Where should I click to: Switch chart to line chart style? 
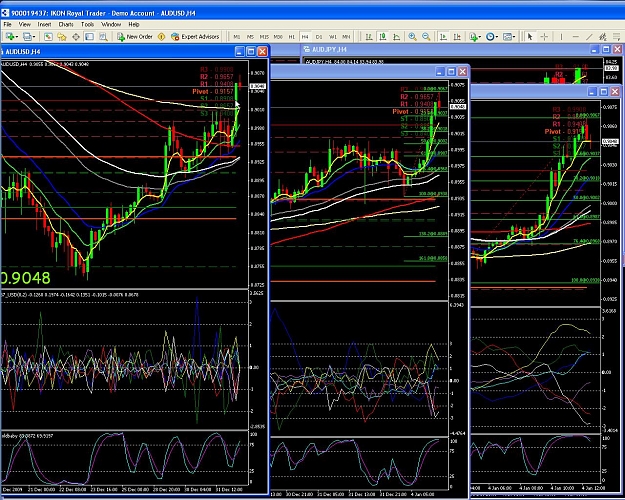coord(397,37)
